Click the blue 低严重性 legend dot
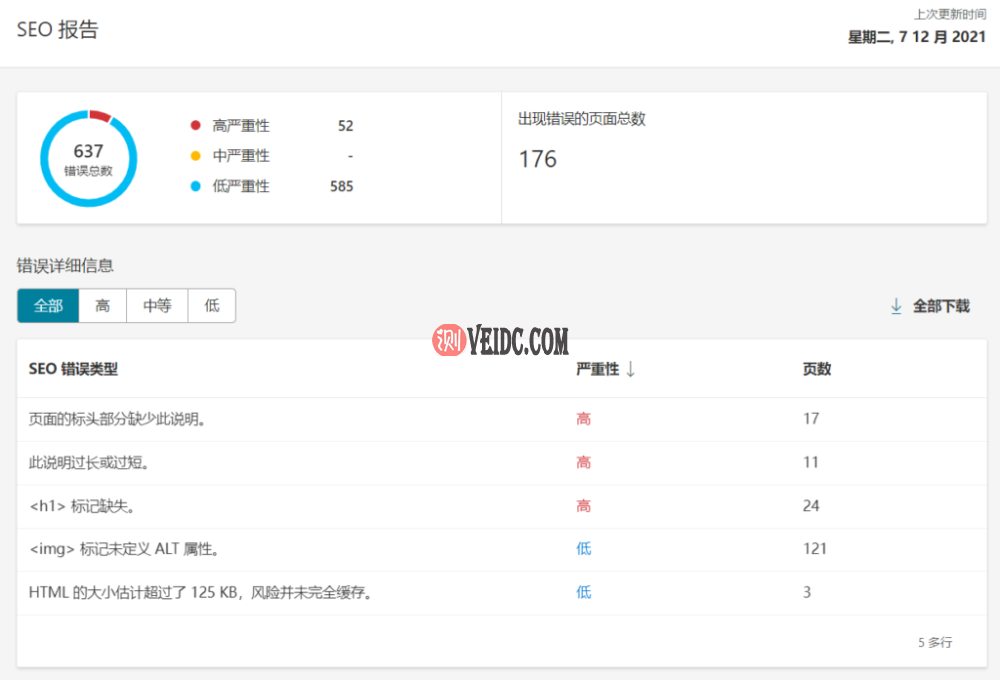1000x680 pixels. click(194, 184)
